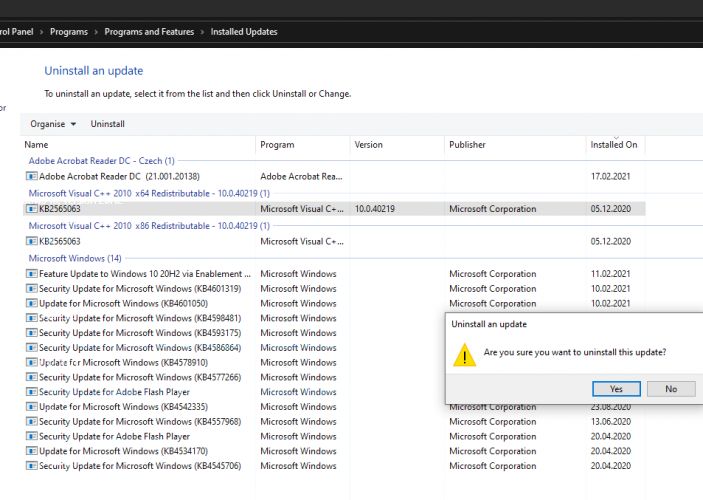
Task: Click icon beside Security Update KB4593175
Action: (x=31, y=333)
